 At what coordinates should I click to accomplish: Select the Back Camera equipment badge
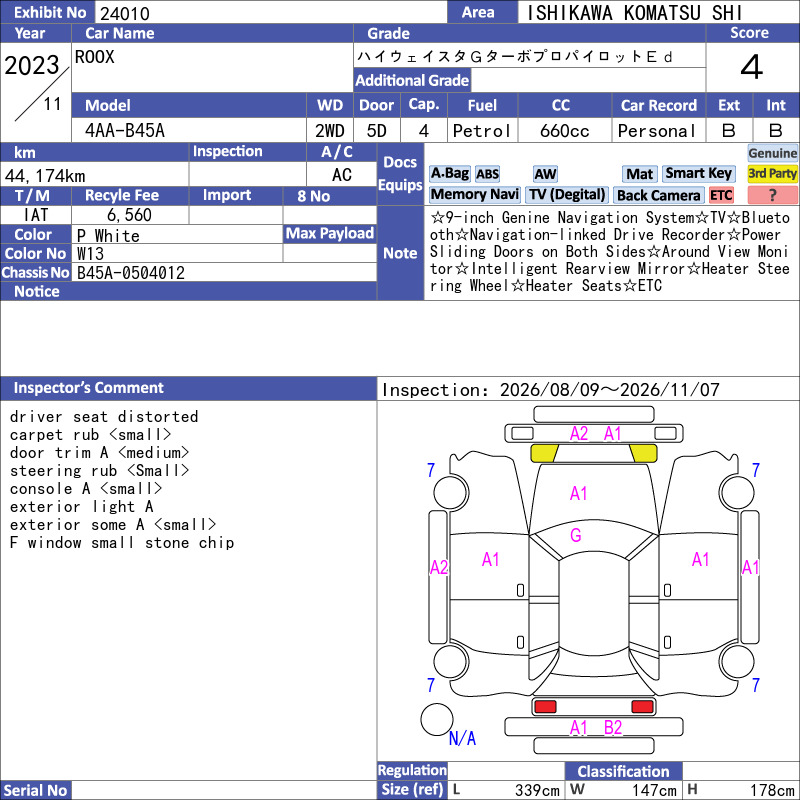point(658,195)
